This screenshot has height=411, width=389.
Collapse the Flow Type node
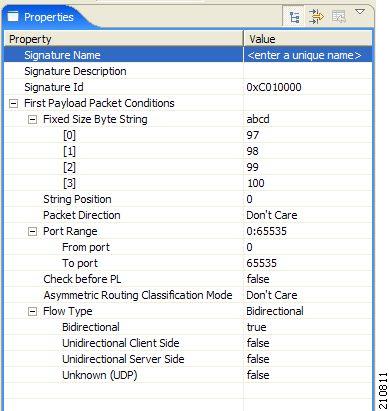coord(32,311)
